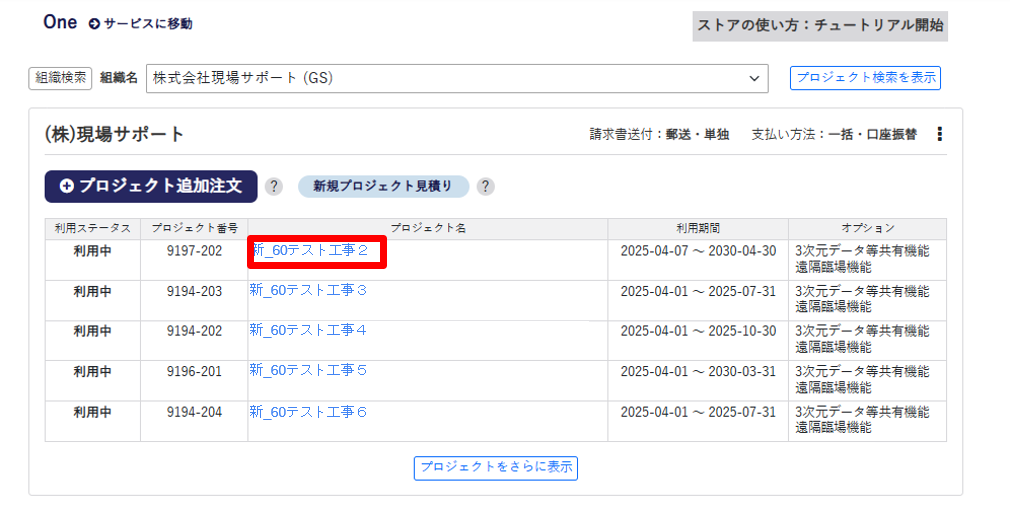Open the three-dot menu for (株)現場サポート
Screen dimensions: 1010x511
click(x=940, y=134)
